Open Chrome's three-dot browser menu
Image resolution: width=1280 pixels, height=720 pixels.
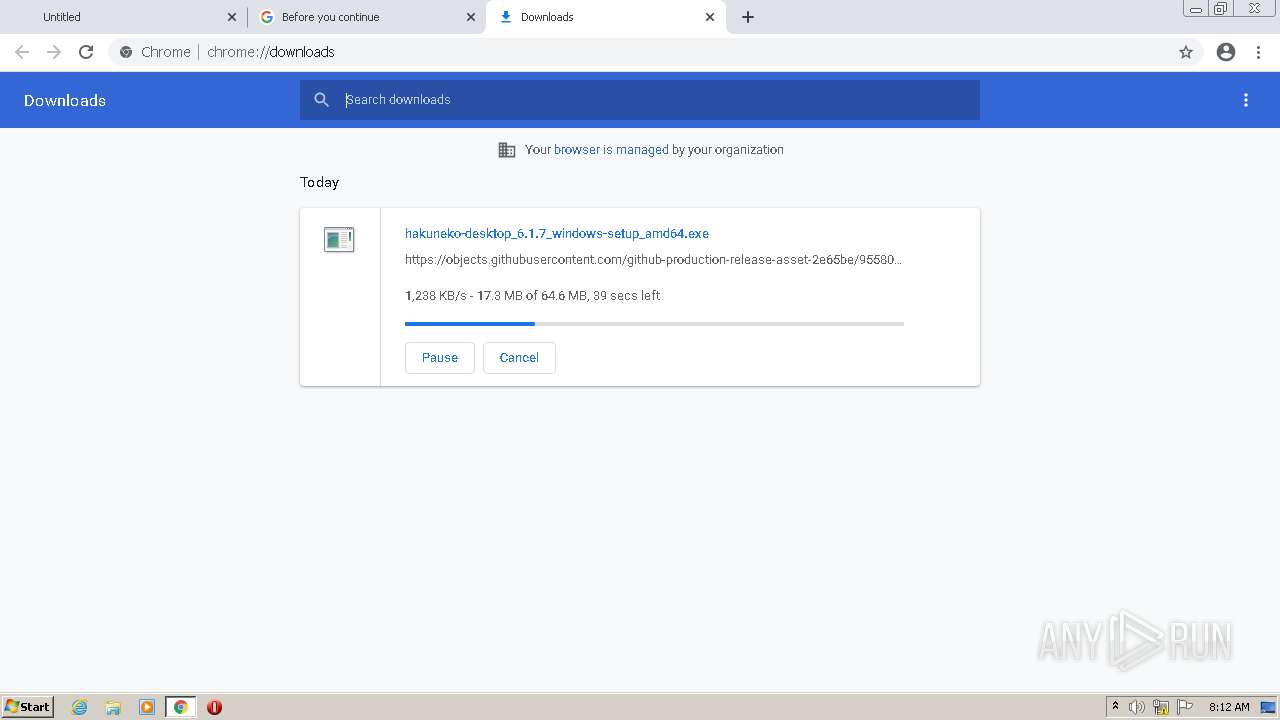coord(1259,52)
